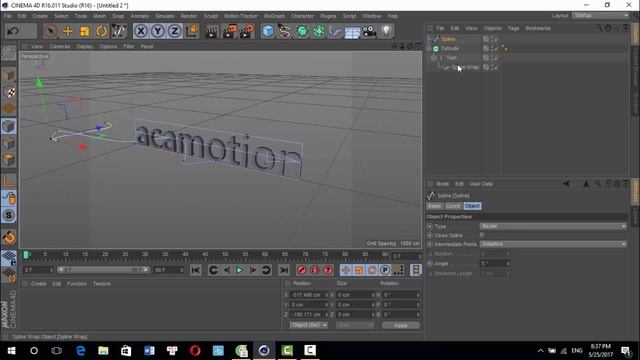Toggle Position keyframe recording button
Viewport: 640px width, 360px height.
tap(346, 270)
